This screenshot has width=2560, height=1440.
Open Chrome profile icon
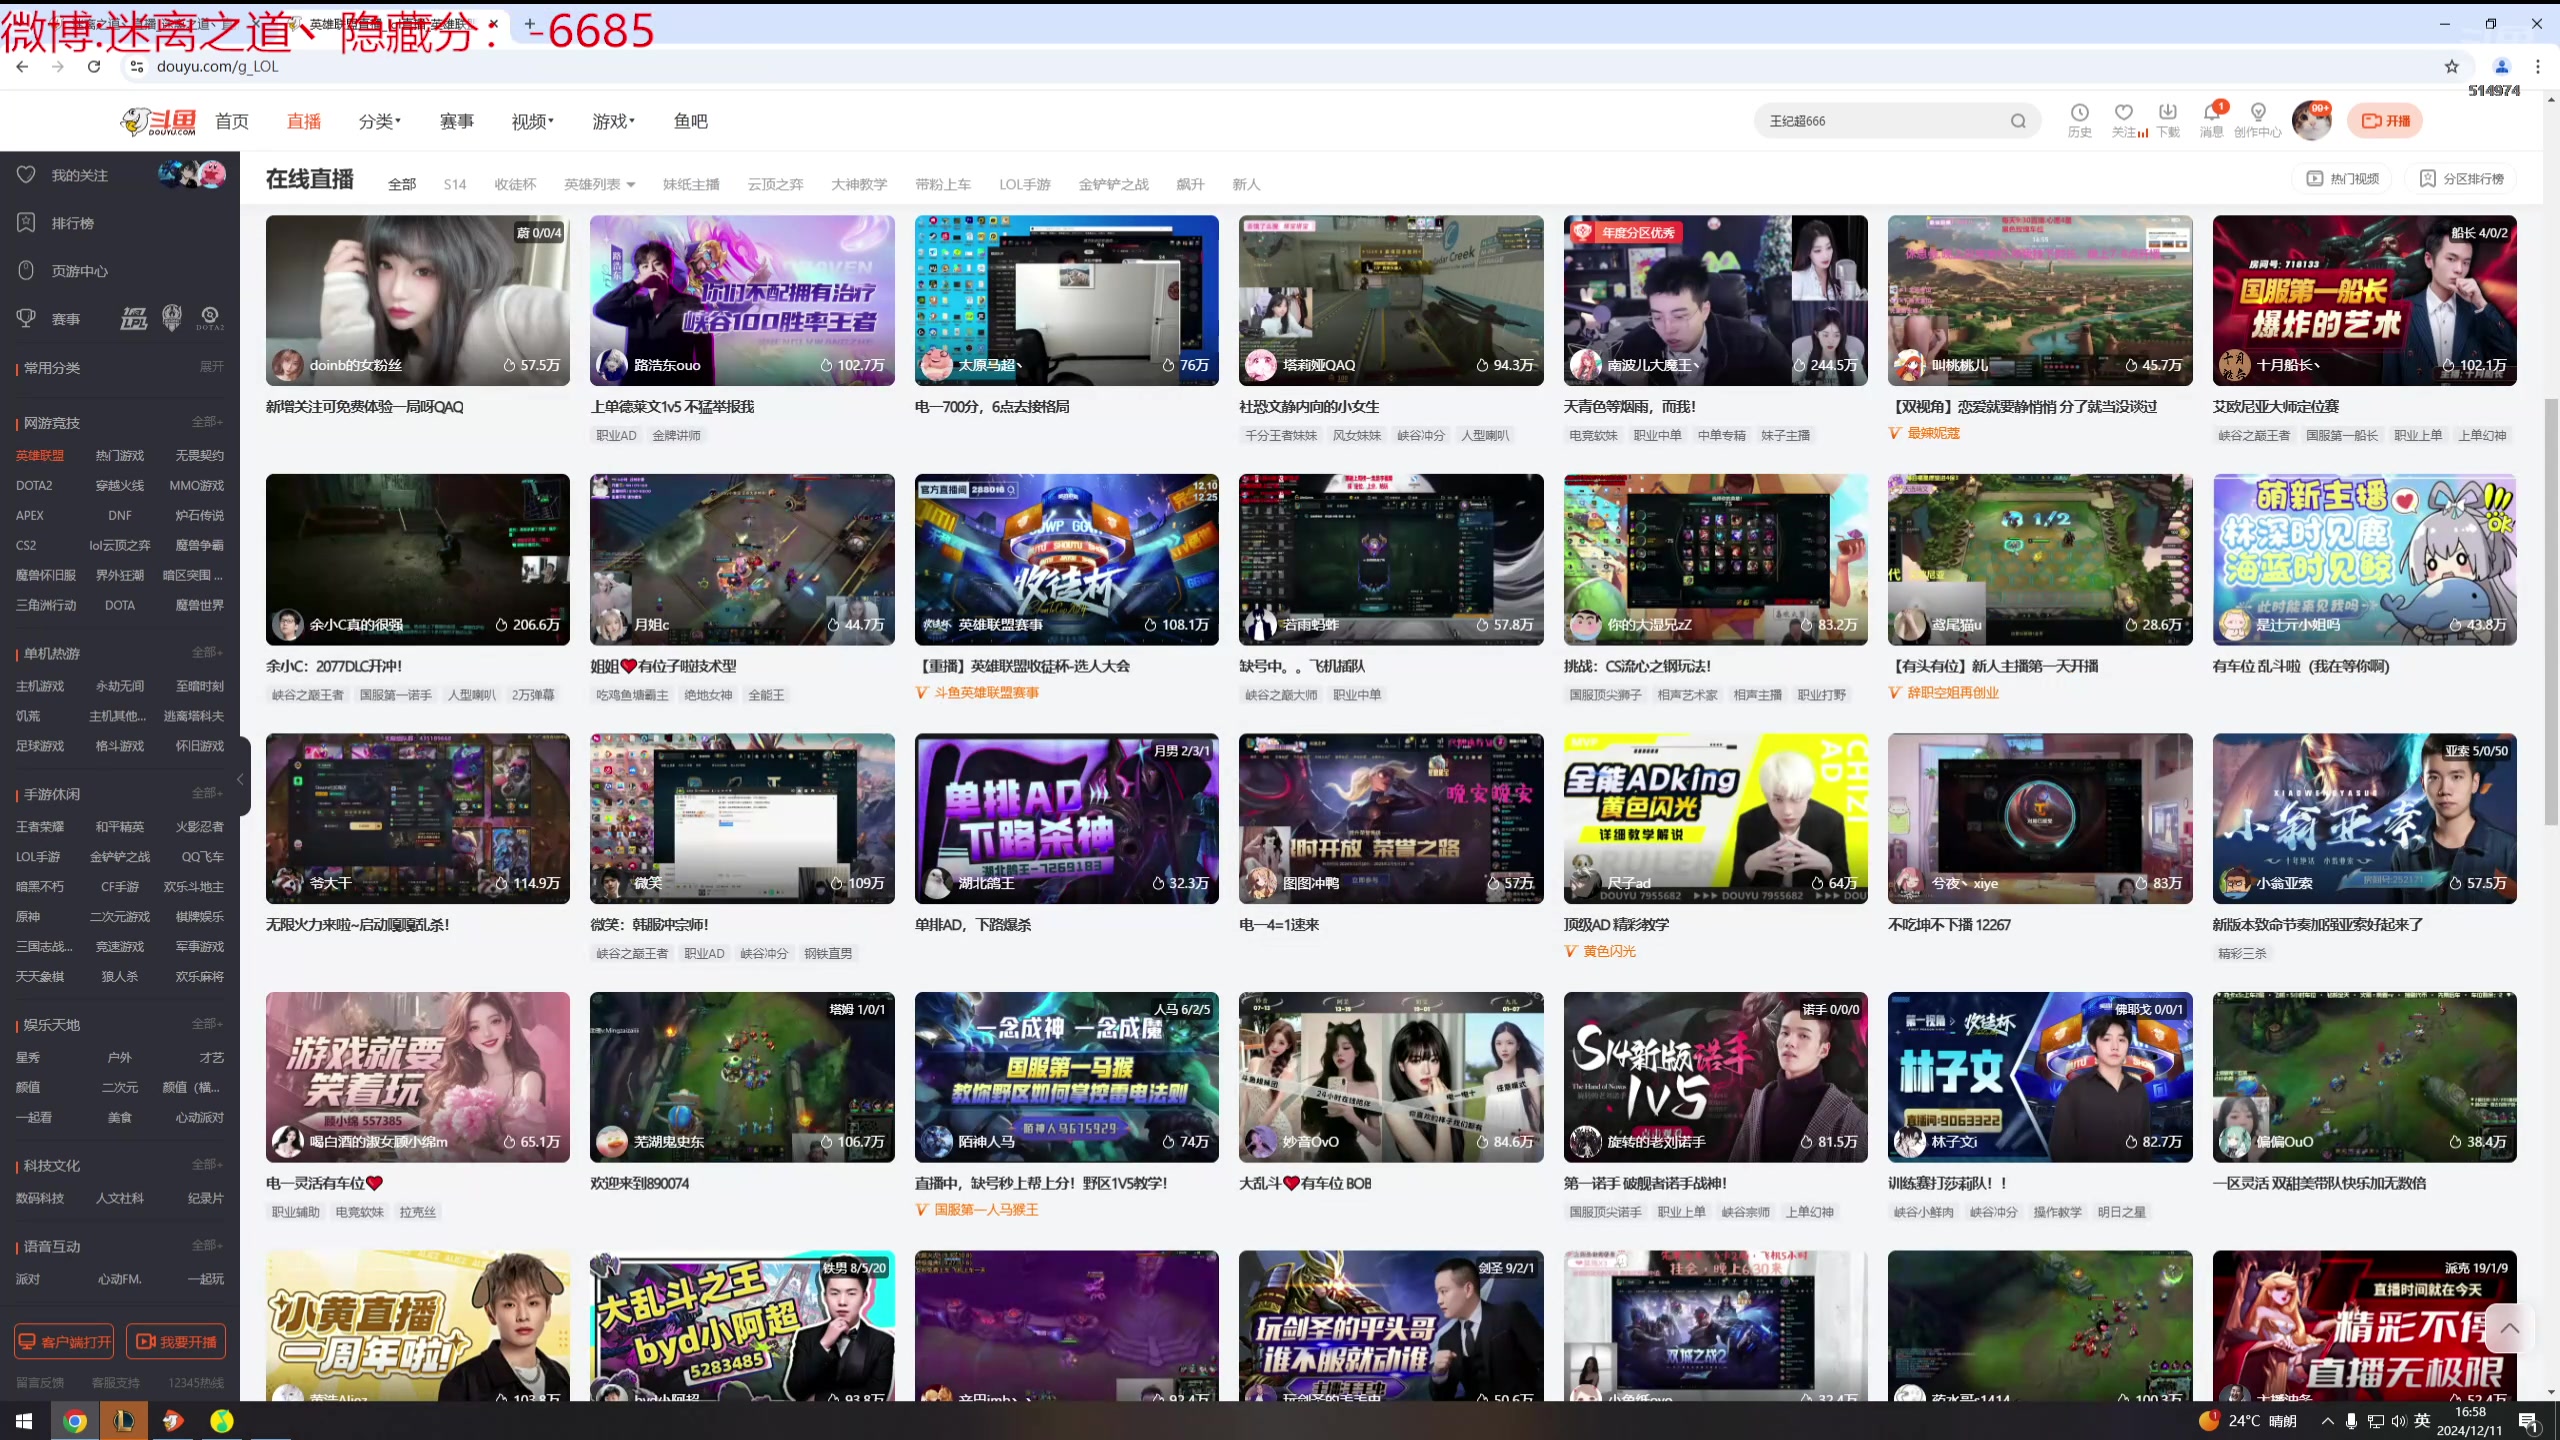[2501, 66]
